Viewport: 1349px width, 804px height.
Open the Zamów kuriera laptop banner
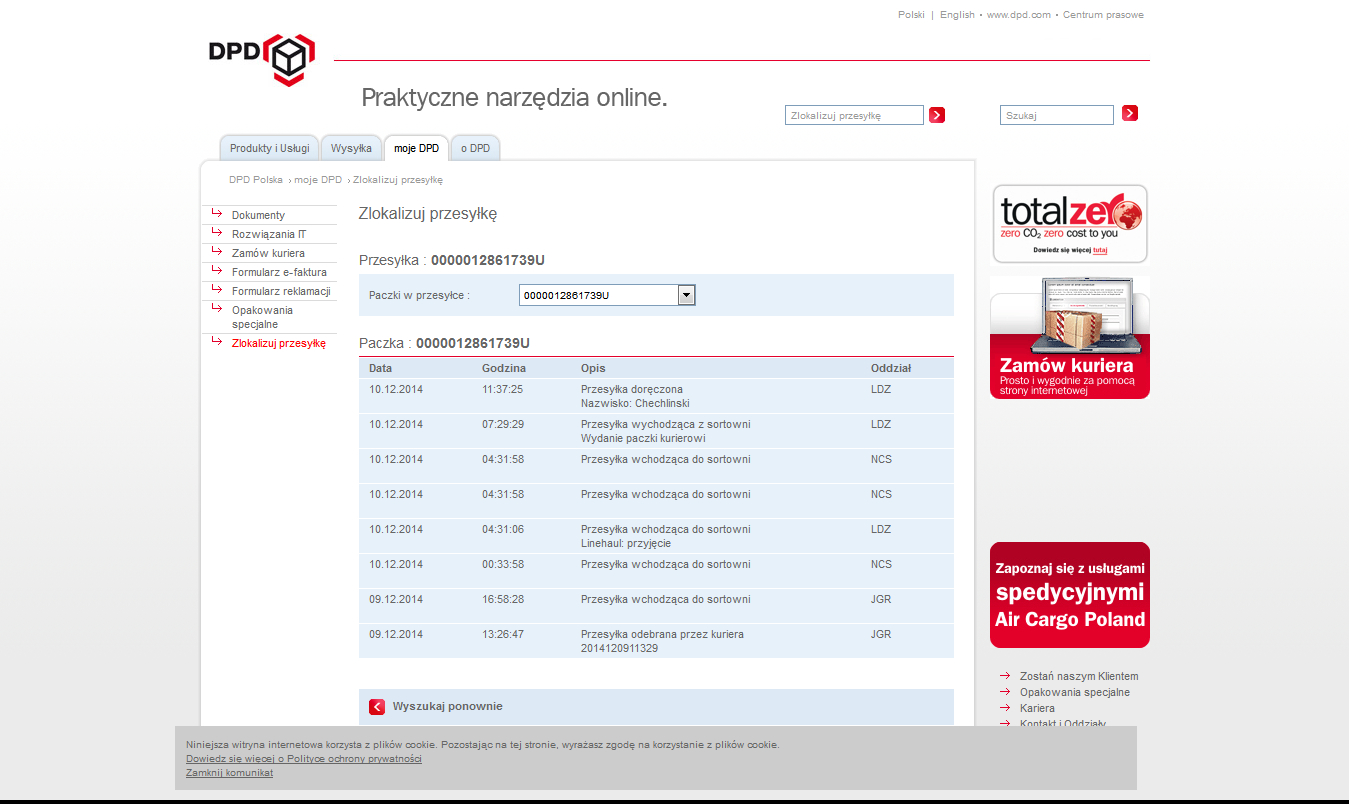tap(1069, 338)
